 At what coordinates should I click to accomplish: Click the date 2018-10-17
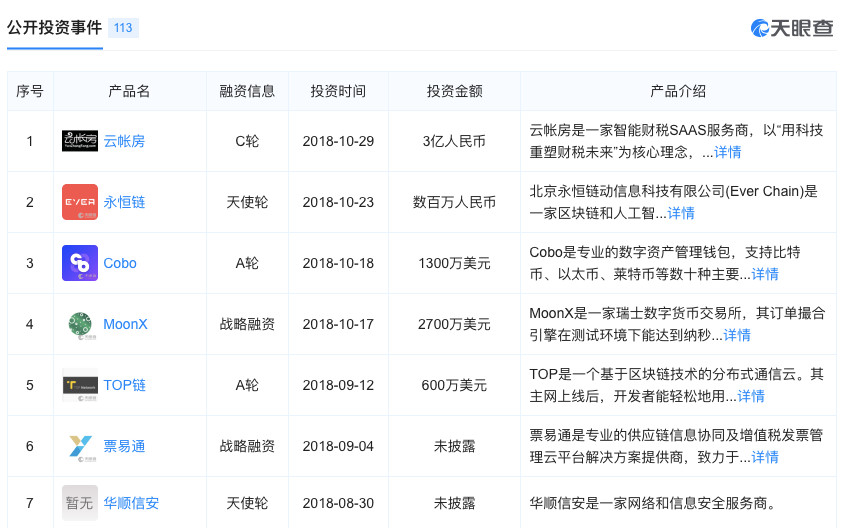[x=338, y=324]
